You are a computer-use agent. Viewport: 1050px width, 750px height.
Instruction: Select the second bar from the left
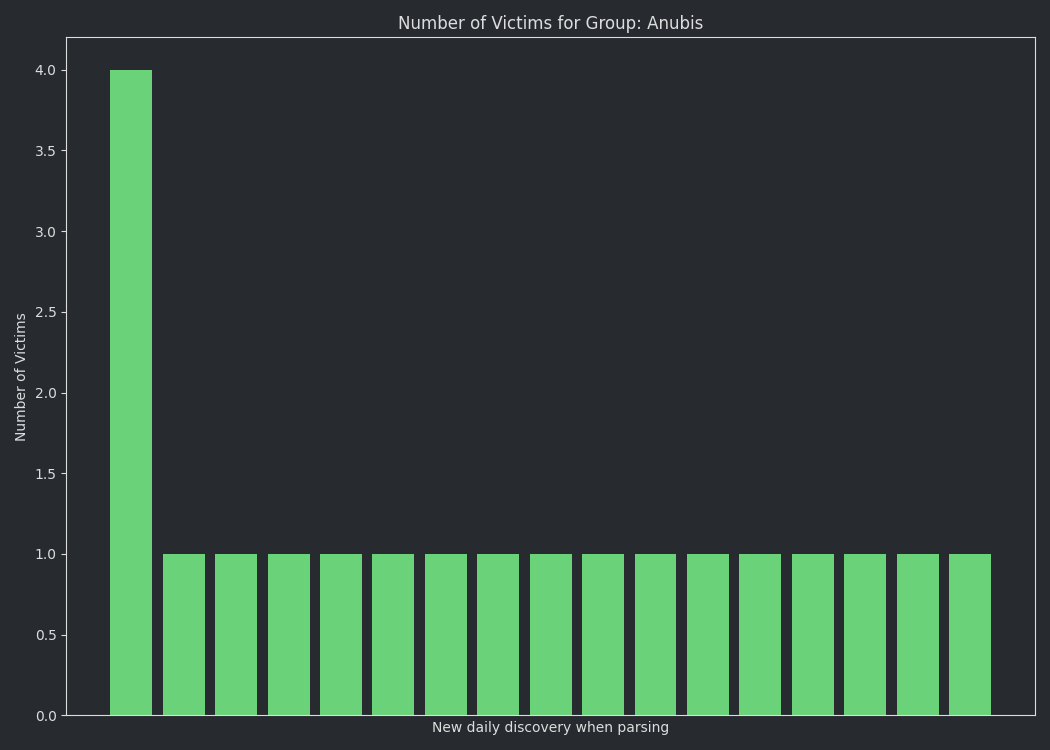(184, 634)
